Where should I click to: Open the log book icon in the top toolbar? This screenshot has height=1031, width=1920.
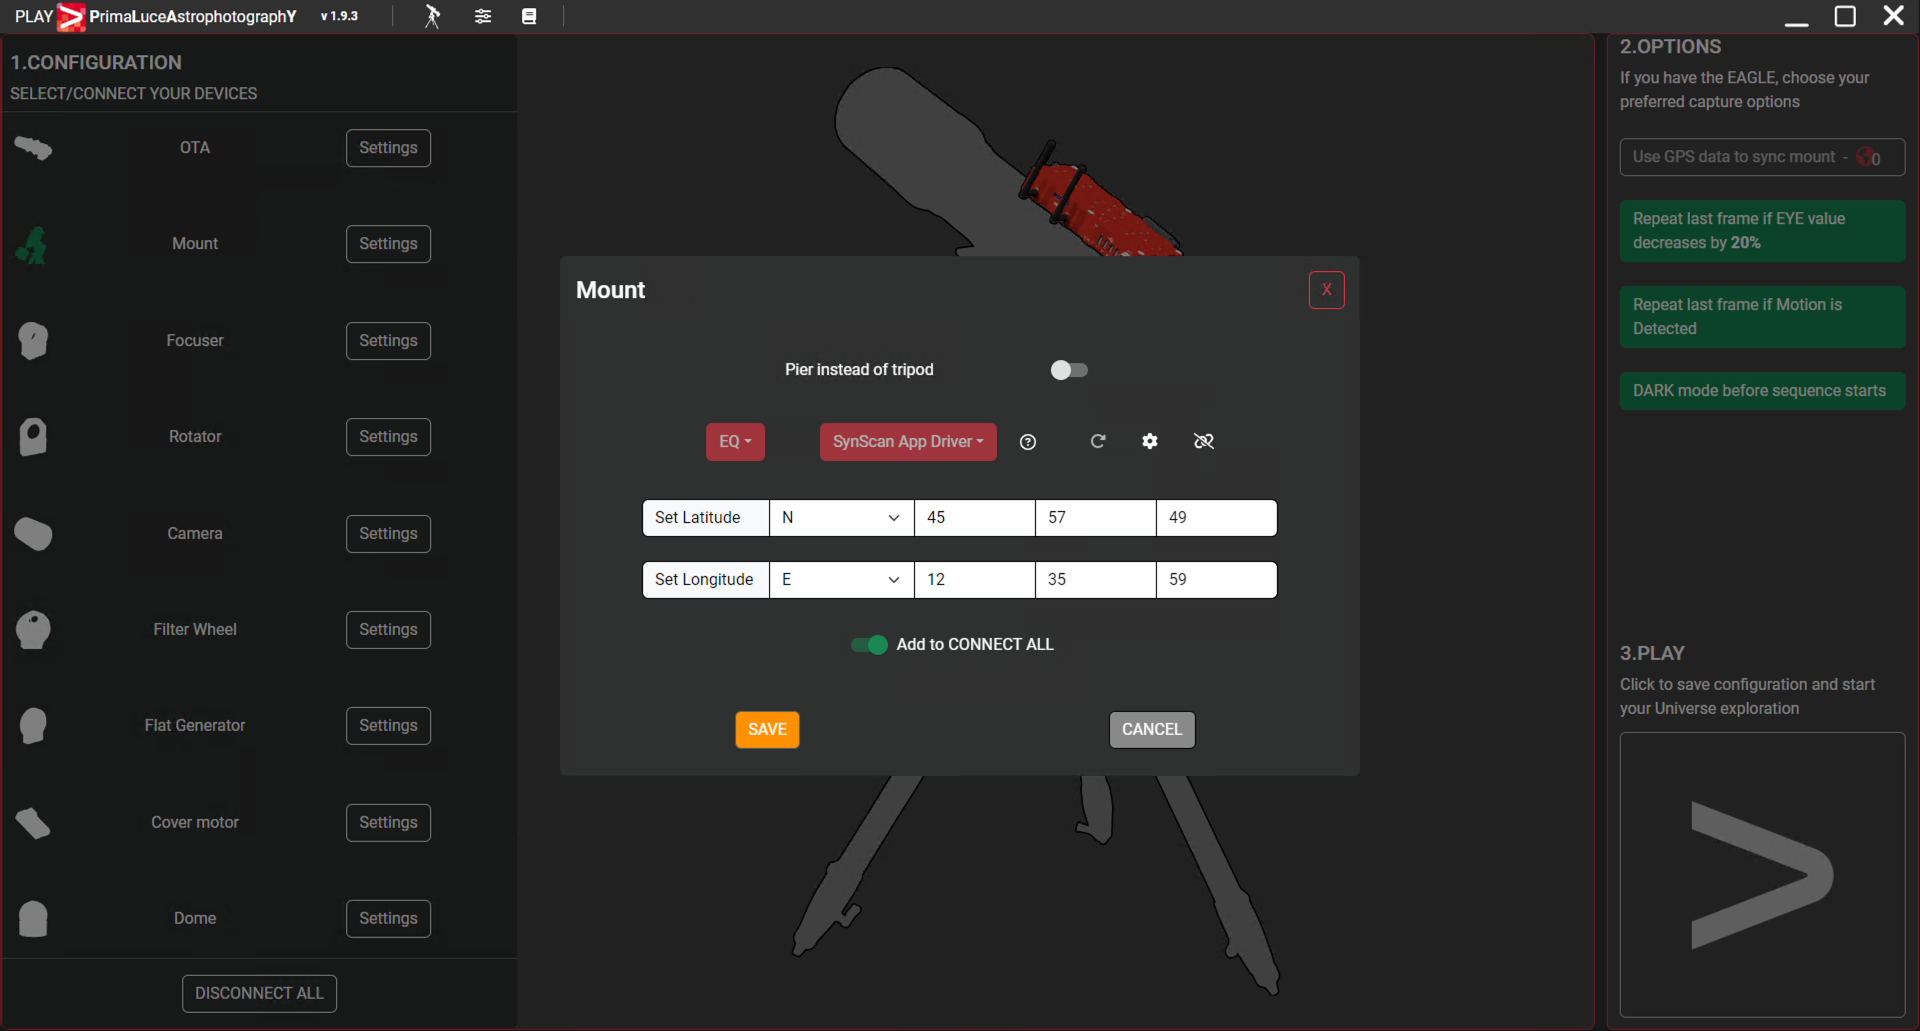tap(529, 16)
